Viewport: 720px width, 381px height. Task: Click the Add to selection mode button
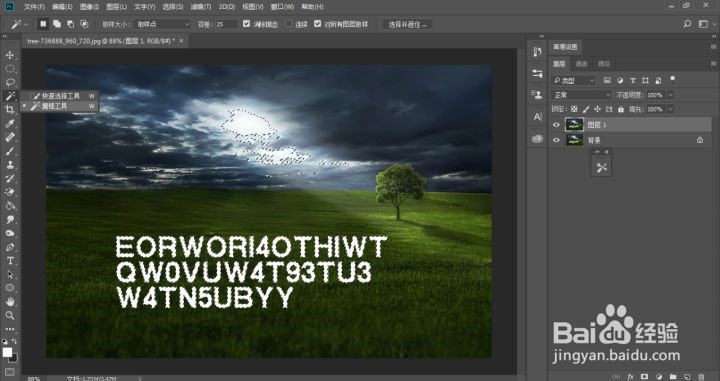[57, 24]
